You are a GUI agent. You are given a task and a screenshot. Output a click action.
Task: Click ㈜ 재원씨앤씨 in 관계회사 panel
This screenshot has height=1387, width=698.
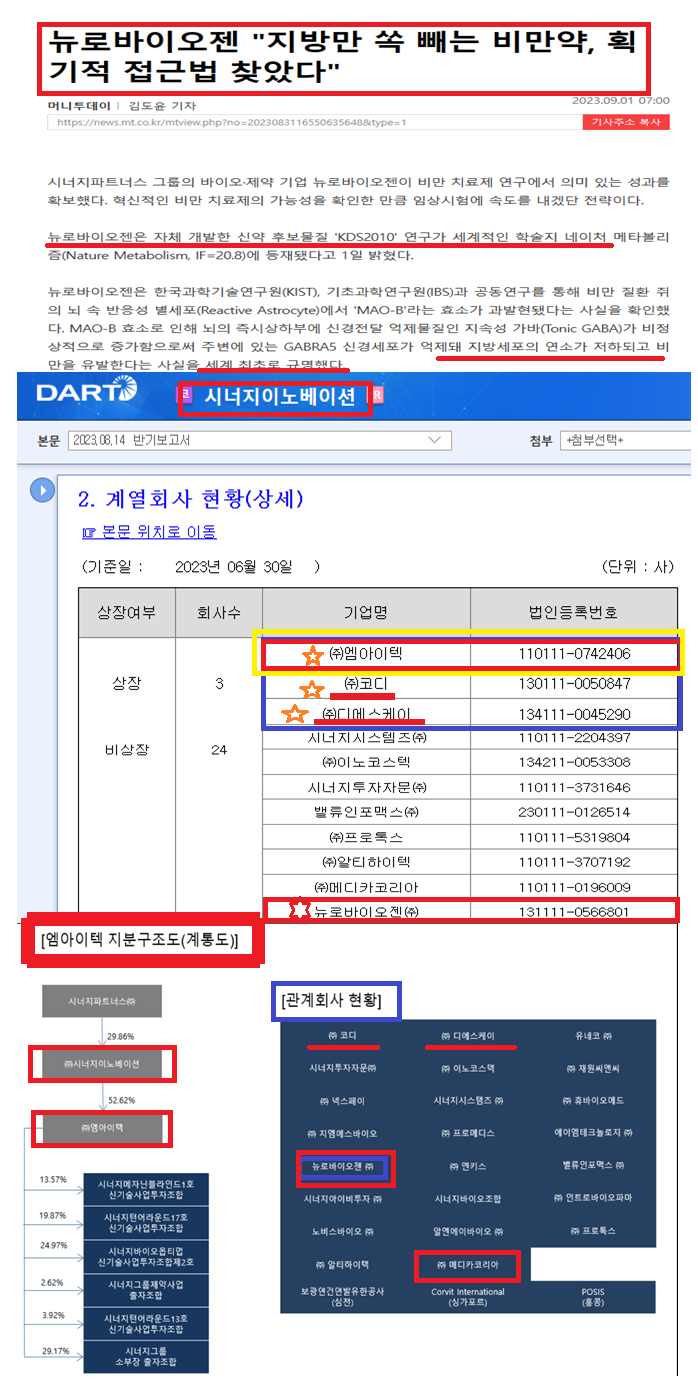tap(593, 1068)
